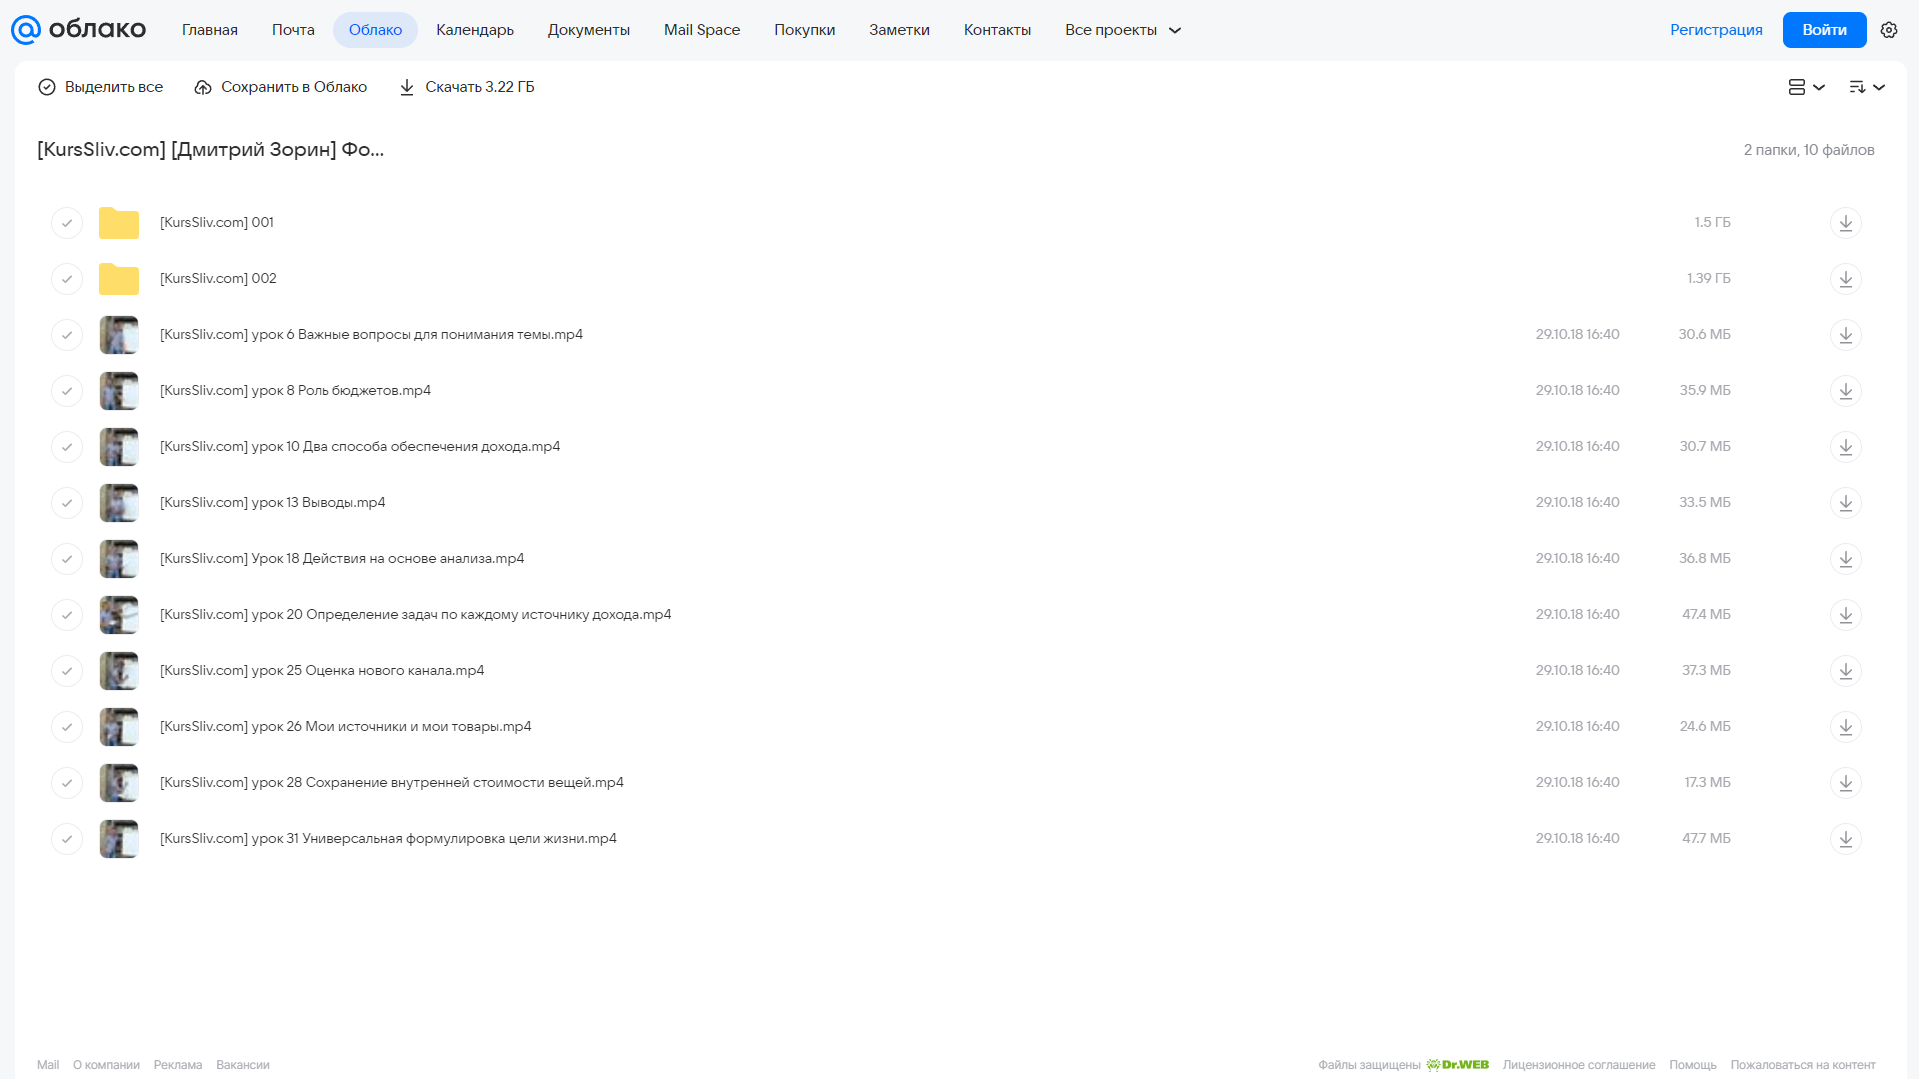Check the circle next to [KursSliv.com] 001
The height and width of the screenshot is (1079, 1919).
tap(67, 222)
